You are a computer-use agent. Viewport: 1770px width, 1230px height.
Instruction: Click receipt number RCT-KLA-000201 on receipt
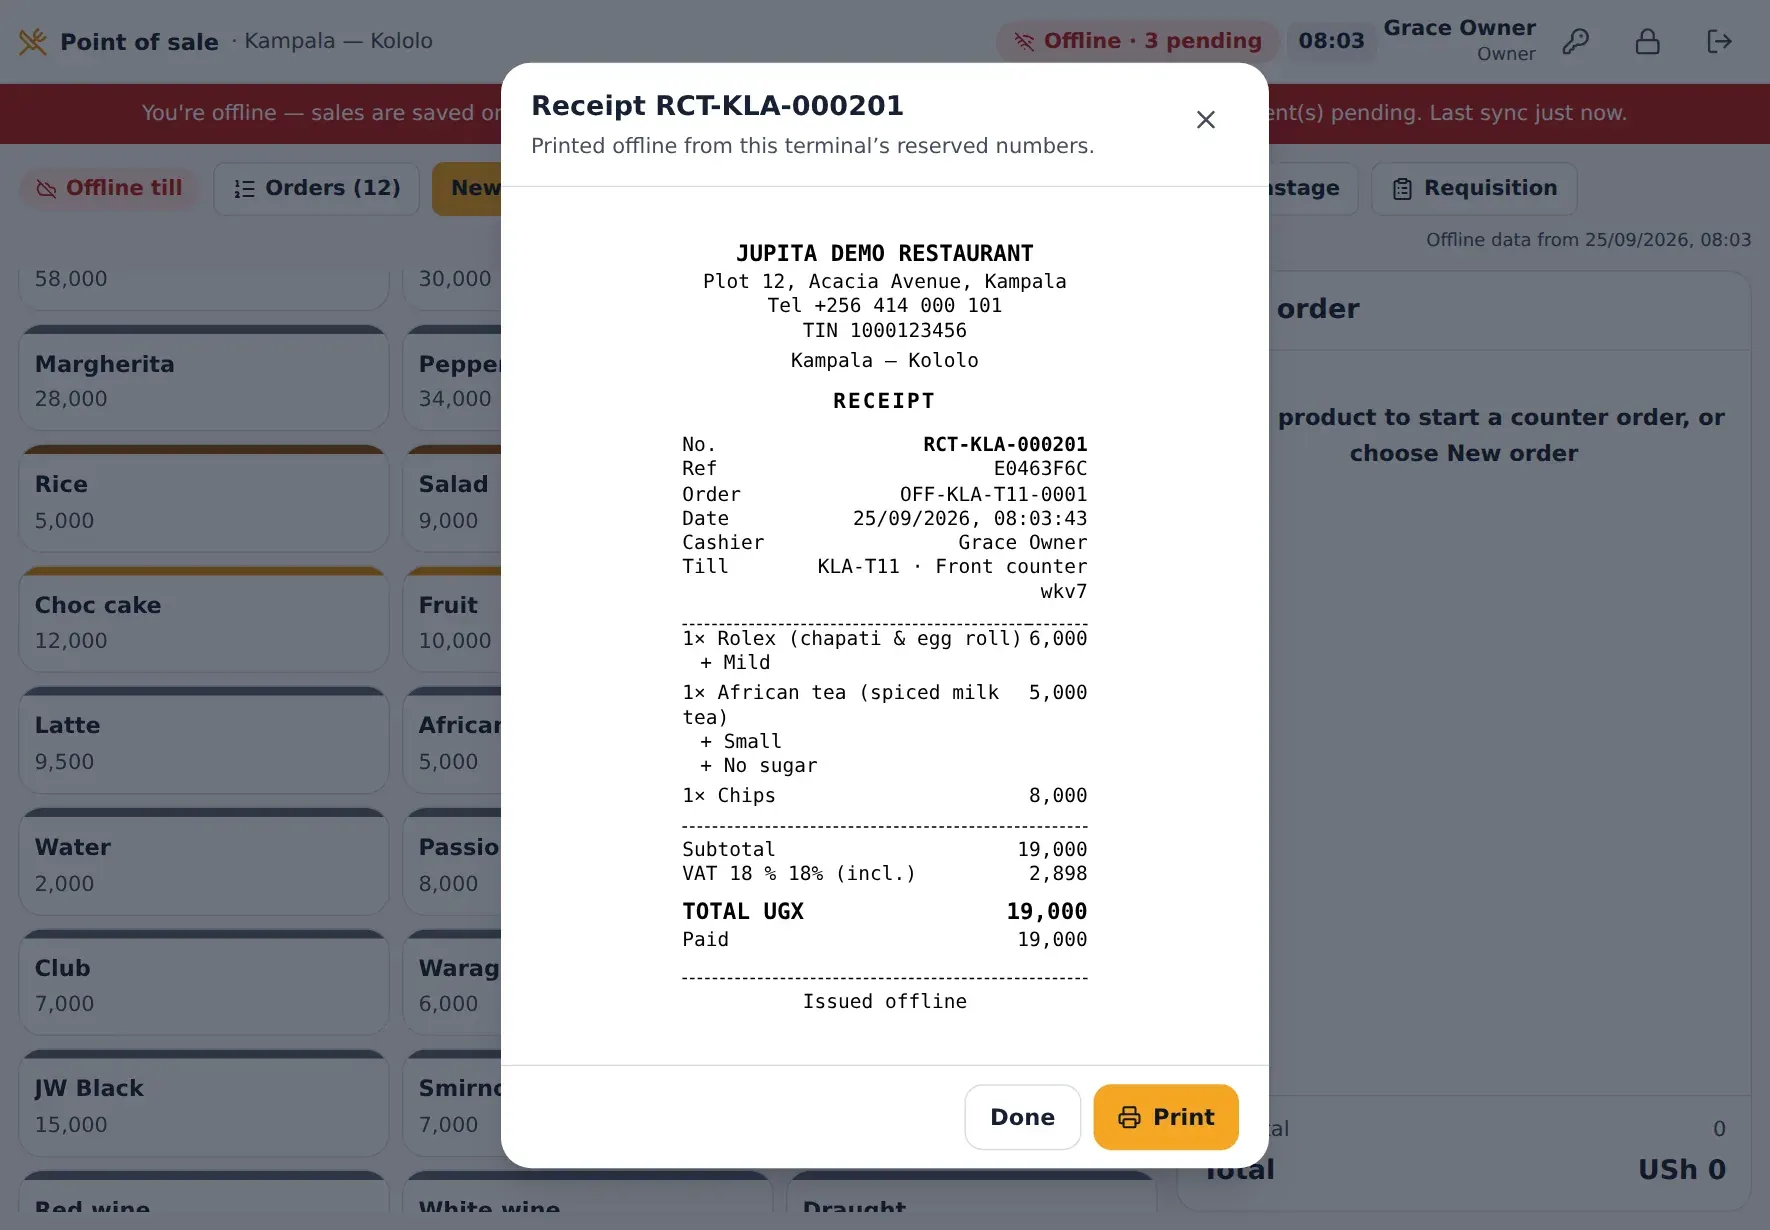1004,444
